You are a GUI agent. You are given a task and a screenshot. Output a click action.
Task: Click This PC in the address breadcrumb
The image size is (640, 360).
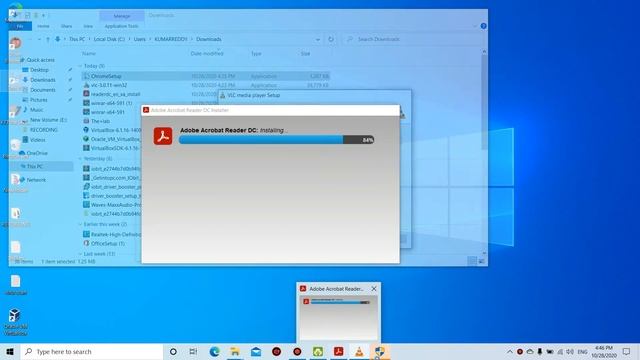(77, 39)
